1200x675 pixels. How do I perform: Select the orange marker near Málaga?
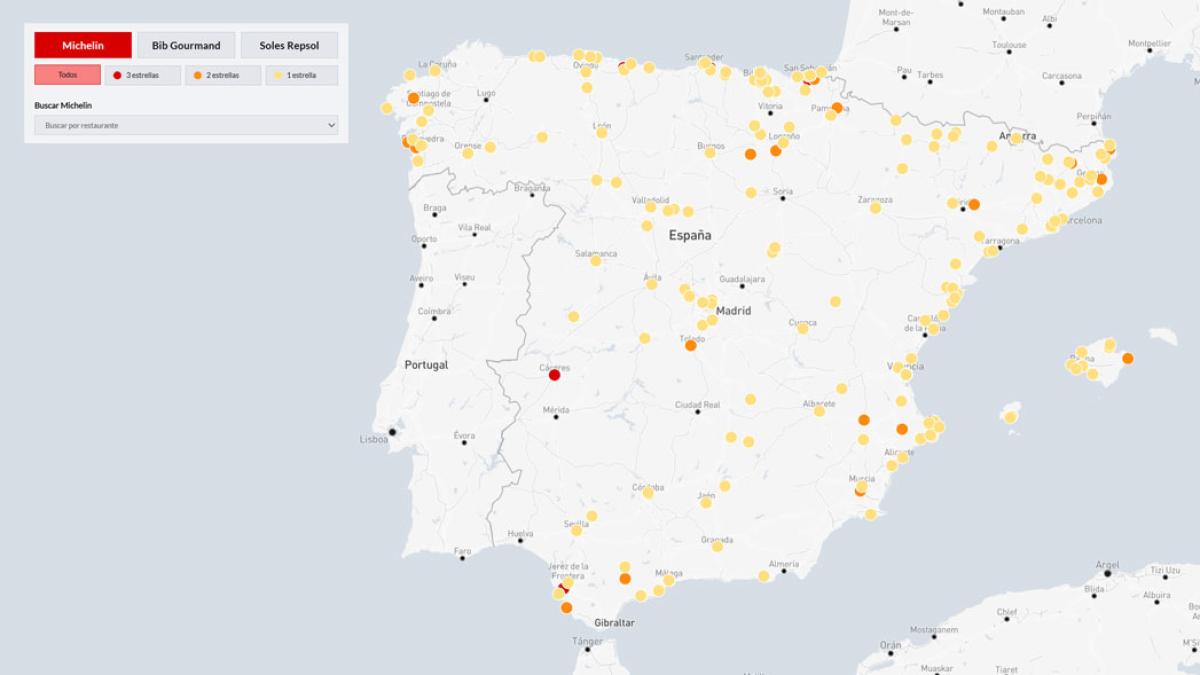click(625, 578)
